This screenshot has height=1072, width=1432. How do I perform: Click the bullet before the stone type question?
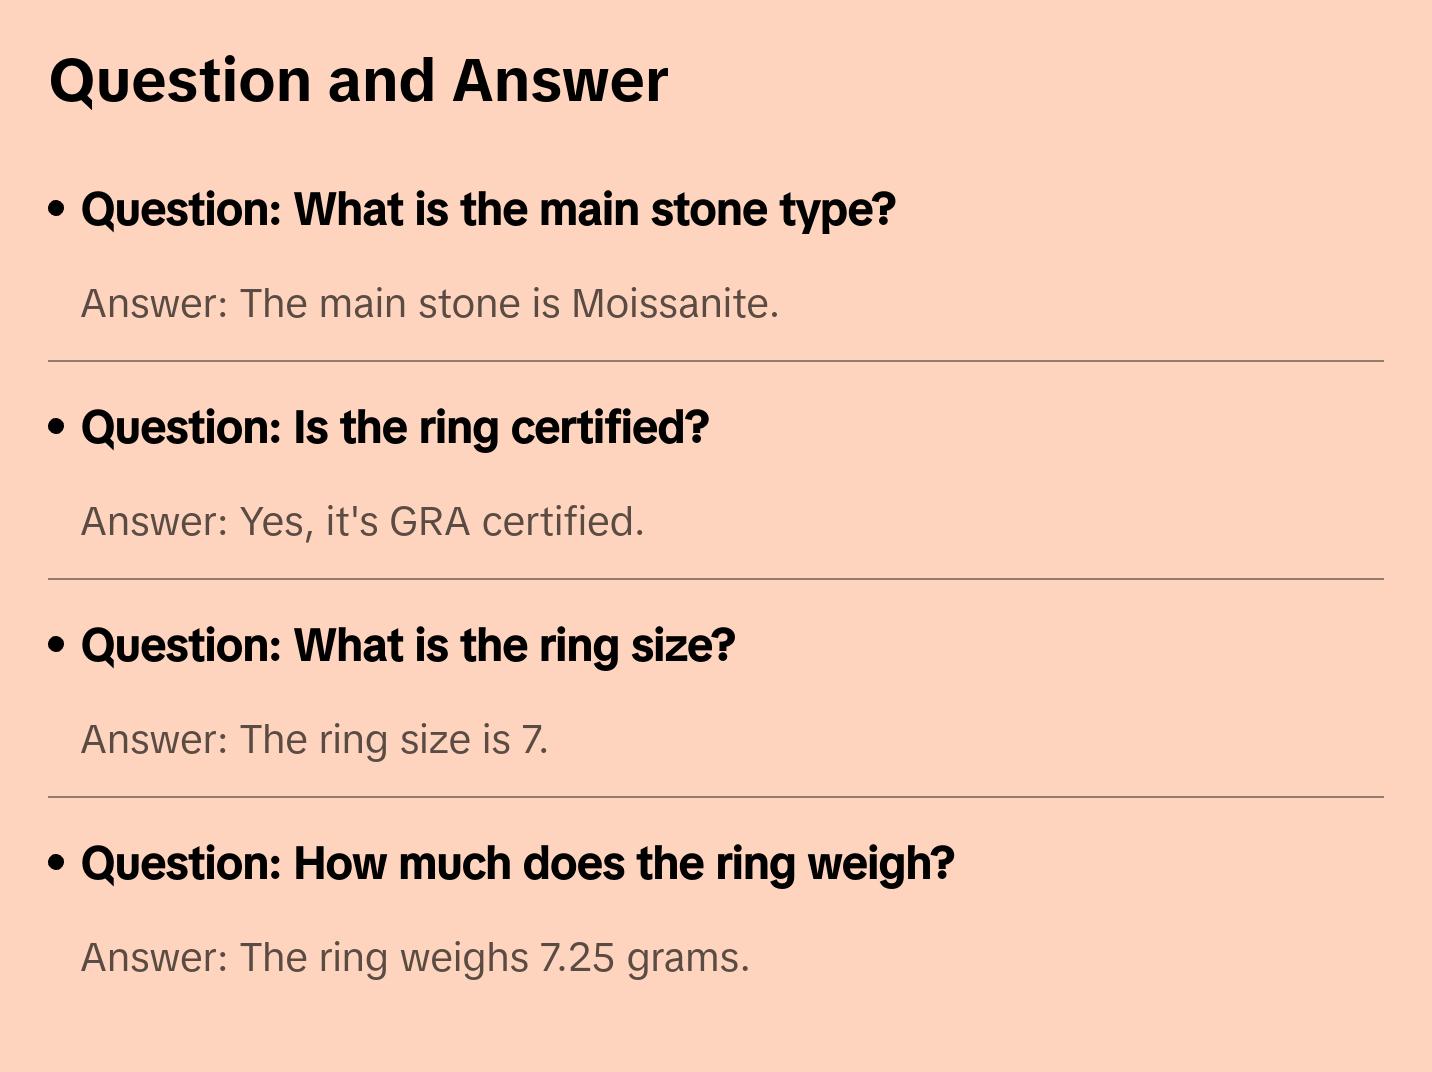click(x=57, y=209)
